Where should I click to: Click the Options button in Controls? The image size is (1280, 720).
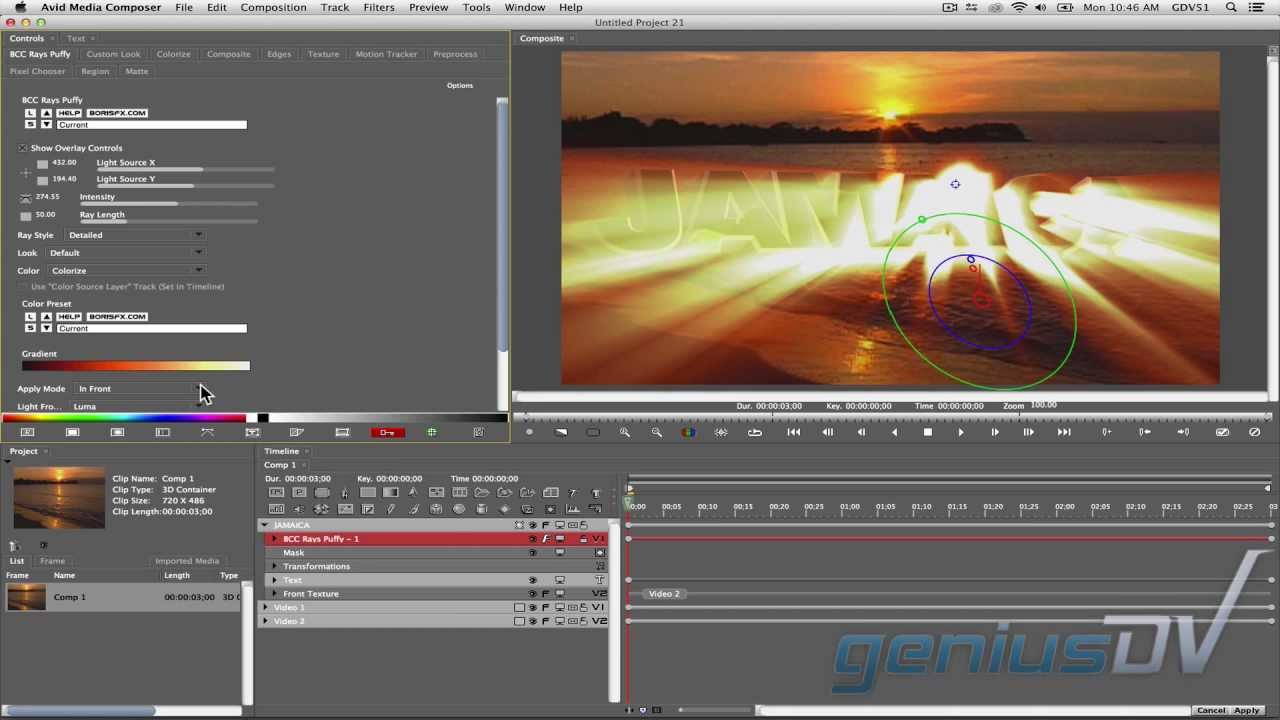coord(460,86)
